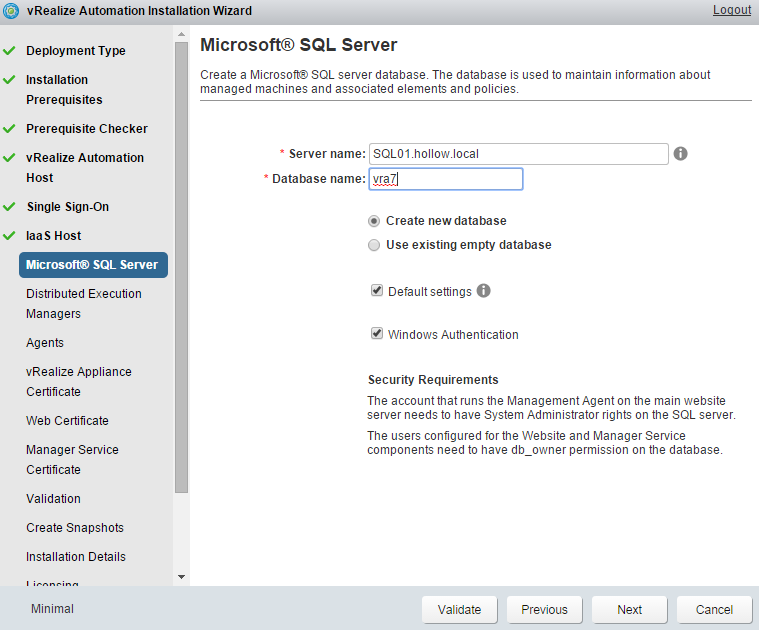759x630 pixels.
Task: Click the info icon next to Default settings
Action: click(484, 291)
